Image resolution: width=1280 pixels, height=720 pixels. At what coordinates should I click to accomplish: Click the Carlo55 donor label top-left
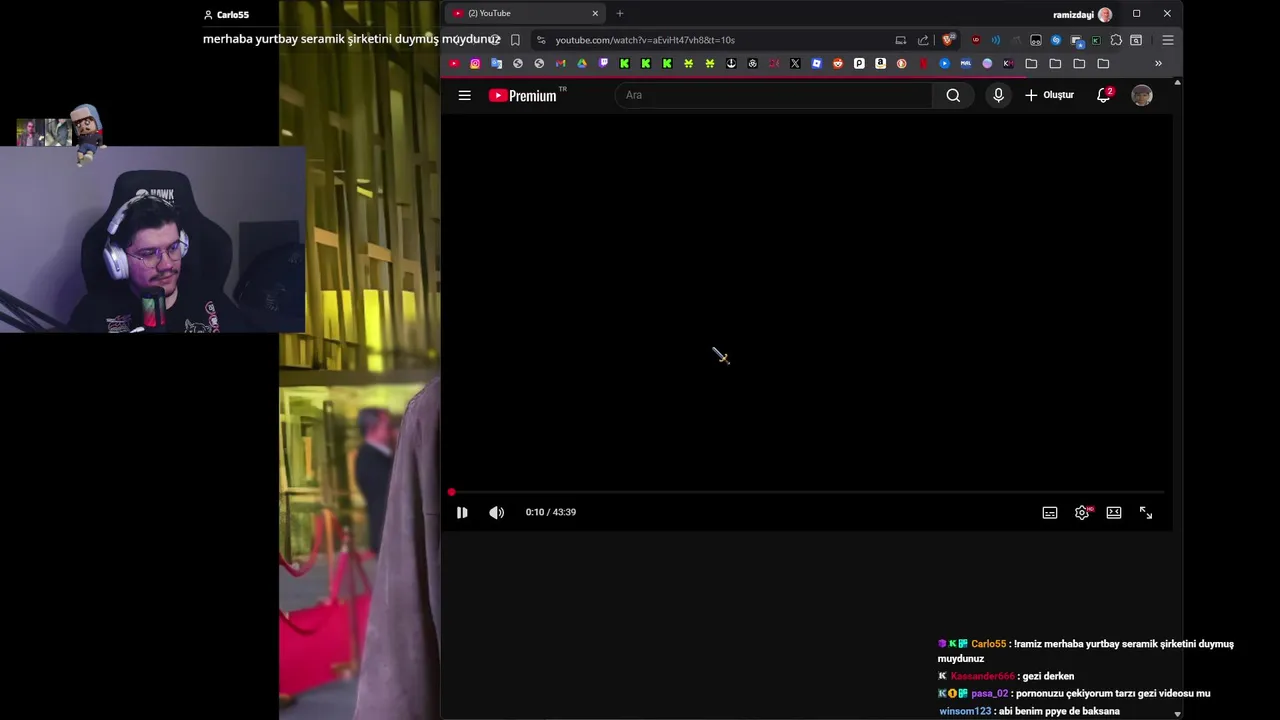click(x=226, y=15)
